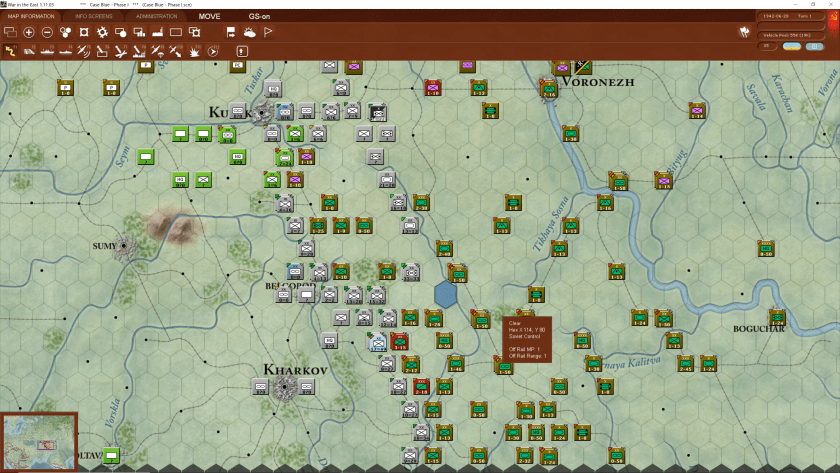Click the sky-and-yellow weather pill indicator
Screen dimensions: 840x473
pyautogui.click(x=792, y=47)
